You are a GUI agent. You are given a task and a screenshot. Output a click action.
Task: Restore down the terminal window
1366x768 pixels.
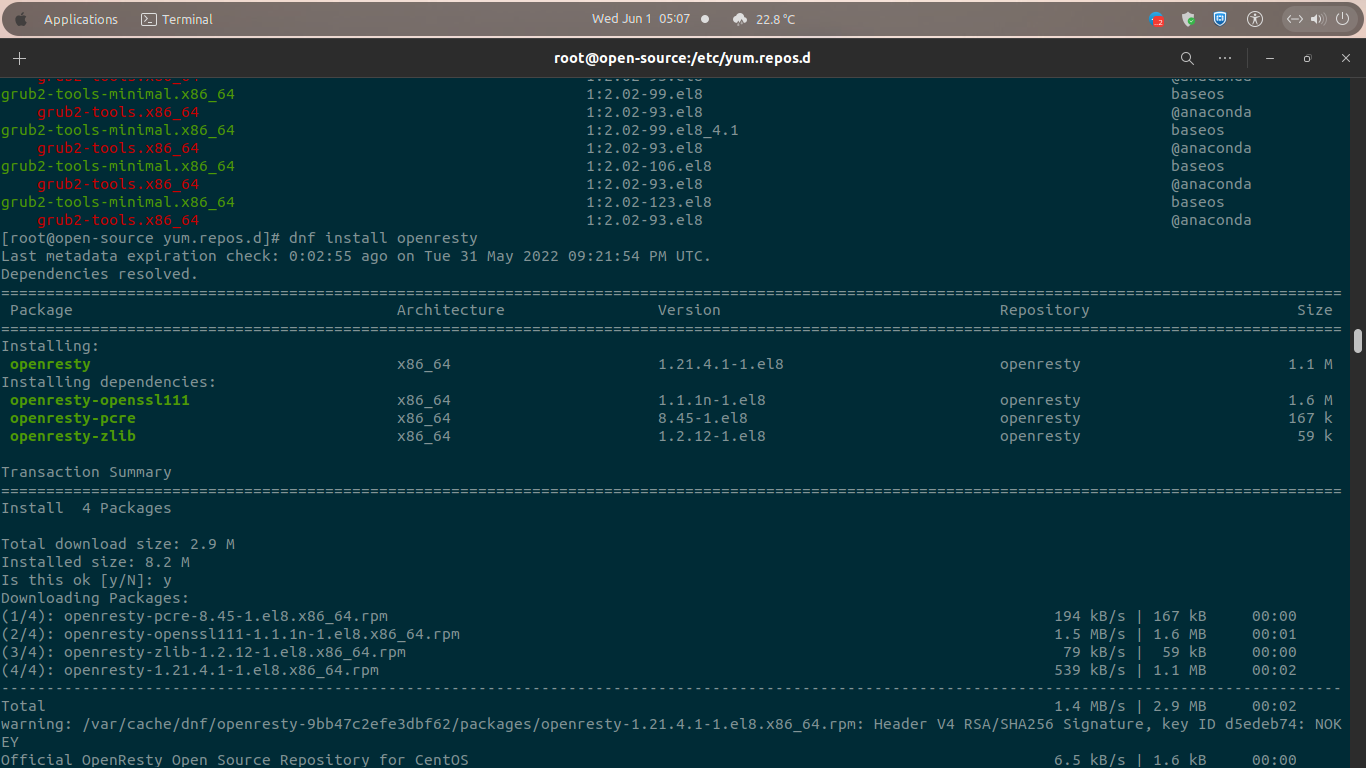click(x=1307, y=58)
